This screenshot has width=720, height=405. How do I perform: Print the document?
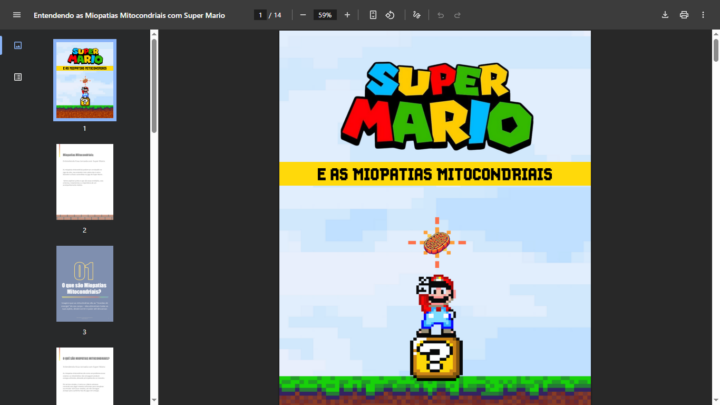(x=684, y=15)
